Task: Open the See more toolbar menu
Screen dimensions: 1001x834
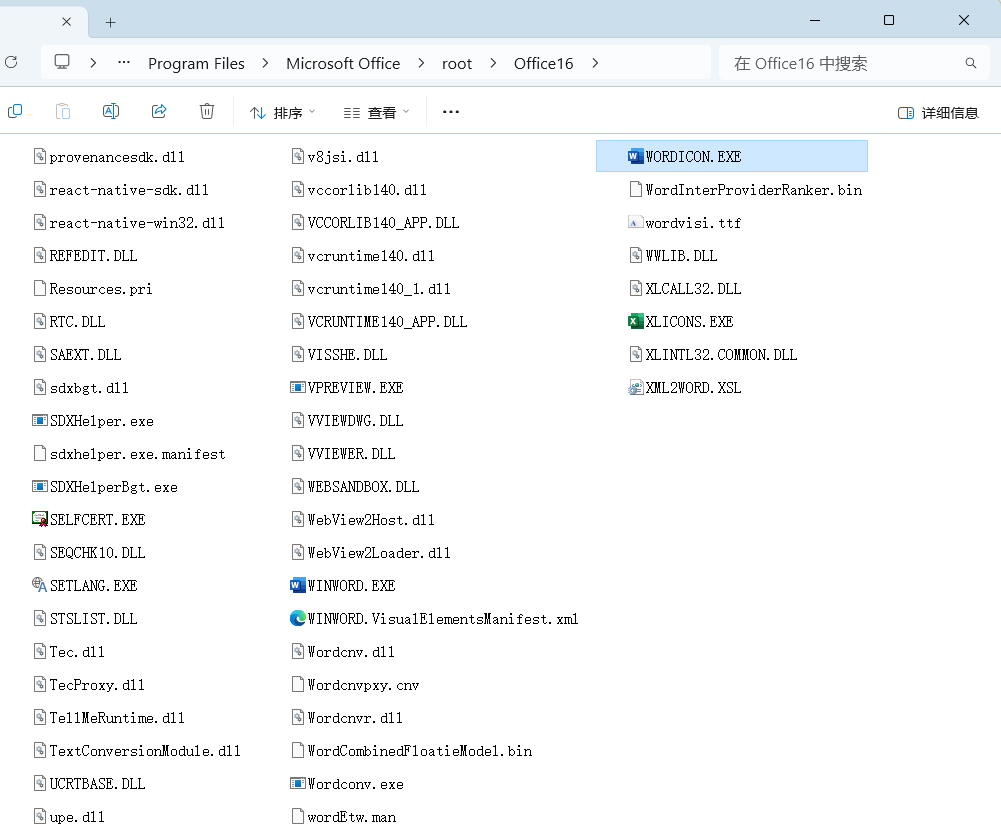Action: click(451, 112)
